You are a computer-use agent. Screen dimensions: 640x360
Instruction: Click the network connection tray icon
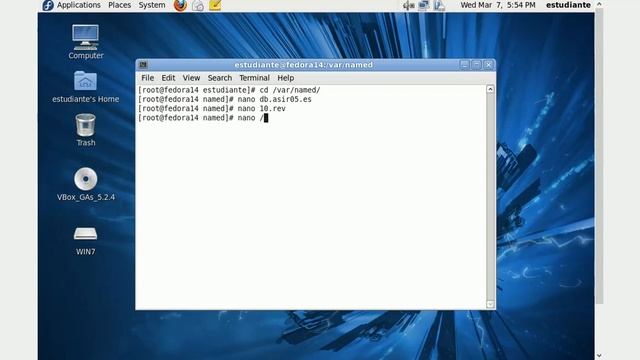(x=424, y=5)
